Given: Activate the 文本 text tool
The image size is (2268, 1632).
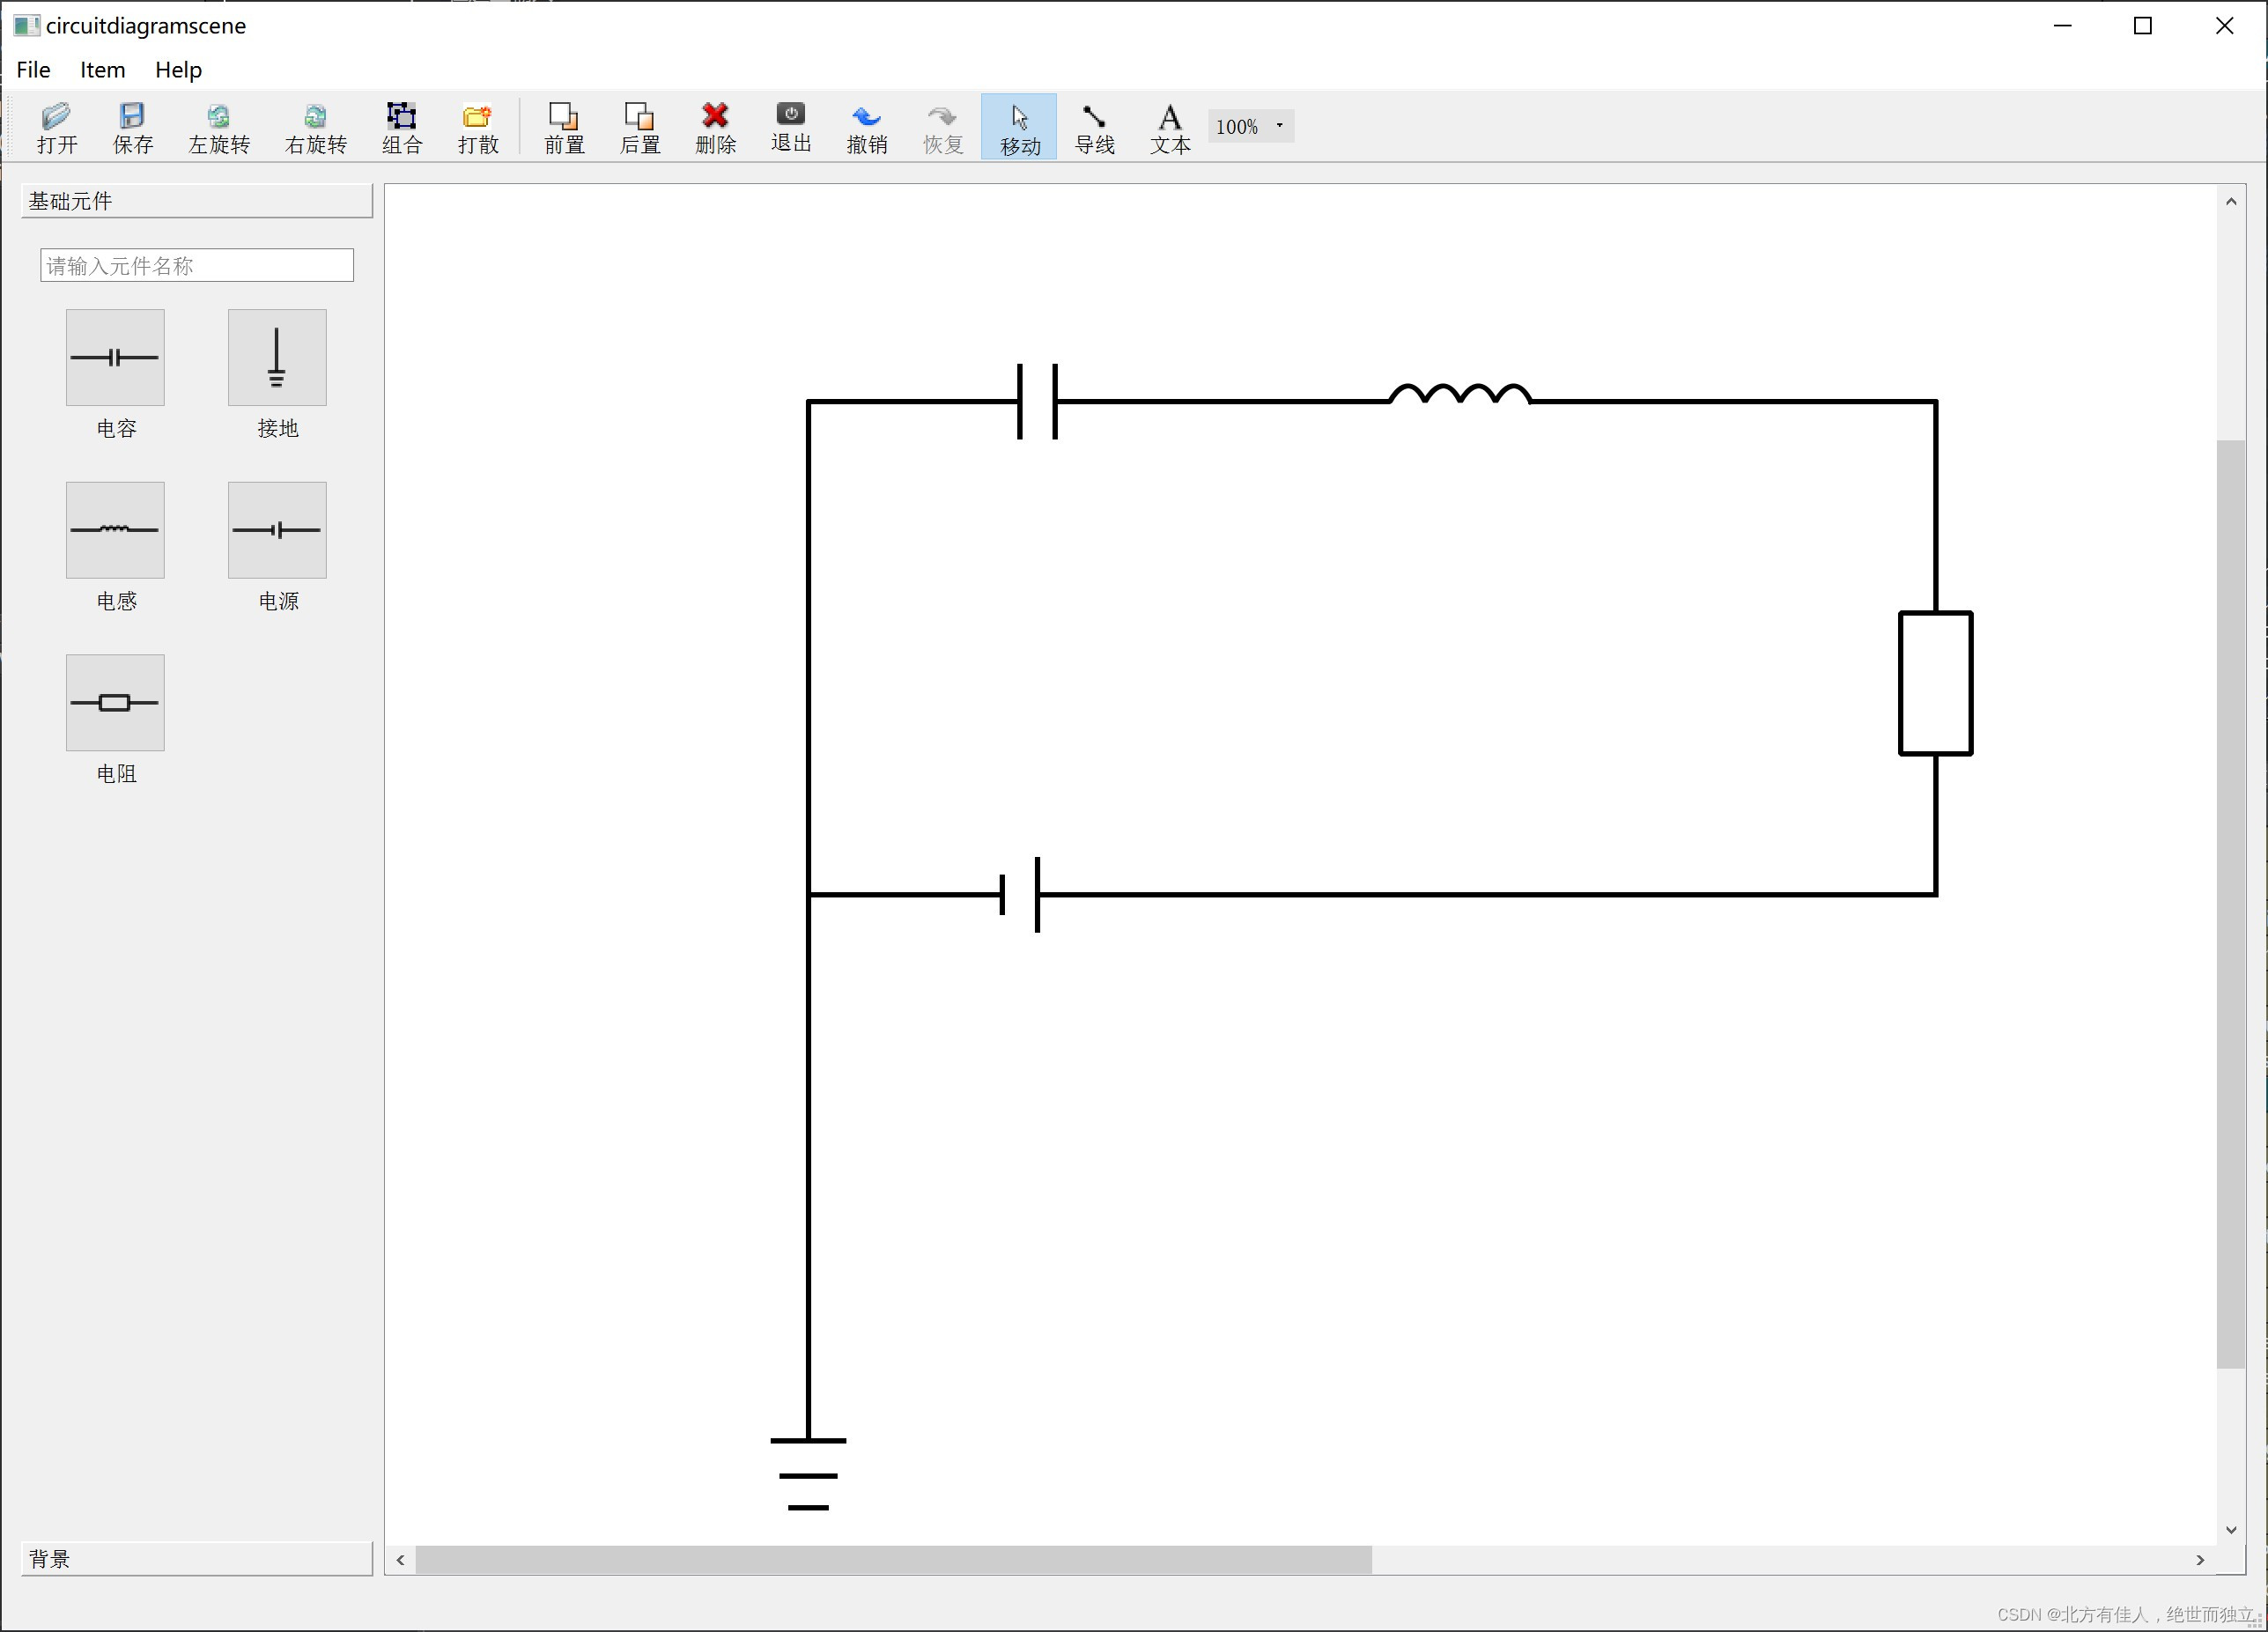Looking at the screenshot, I should point(1169,127).
